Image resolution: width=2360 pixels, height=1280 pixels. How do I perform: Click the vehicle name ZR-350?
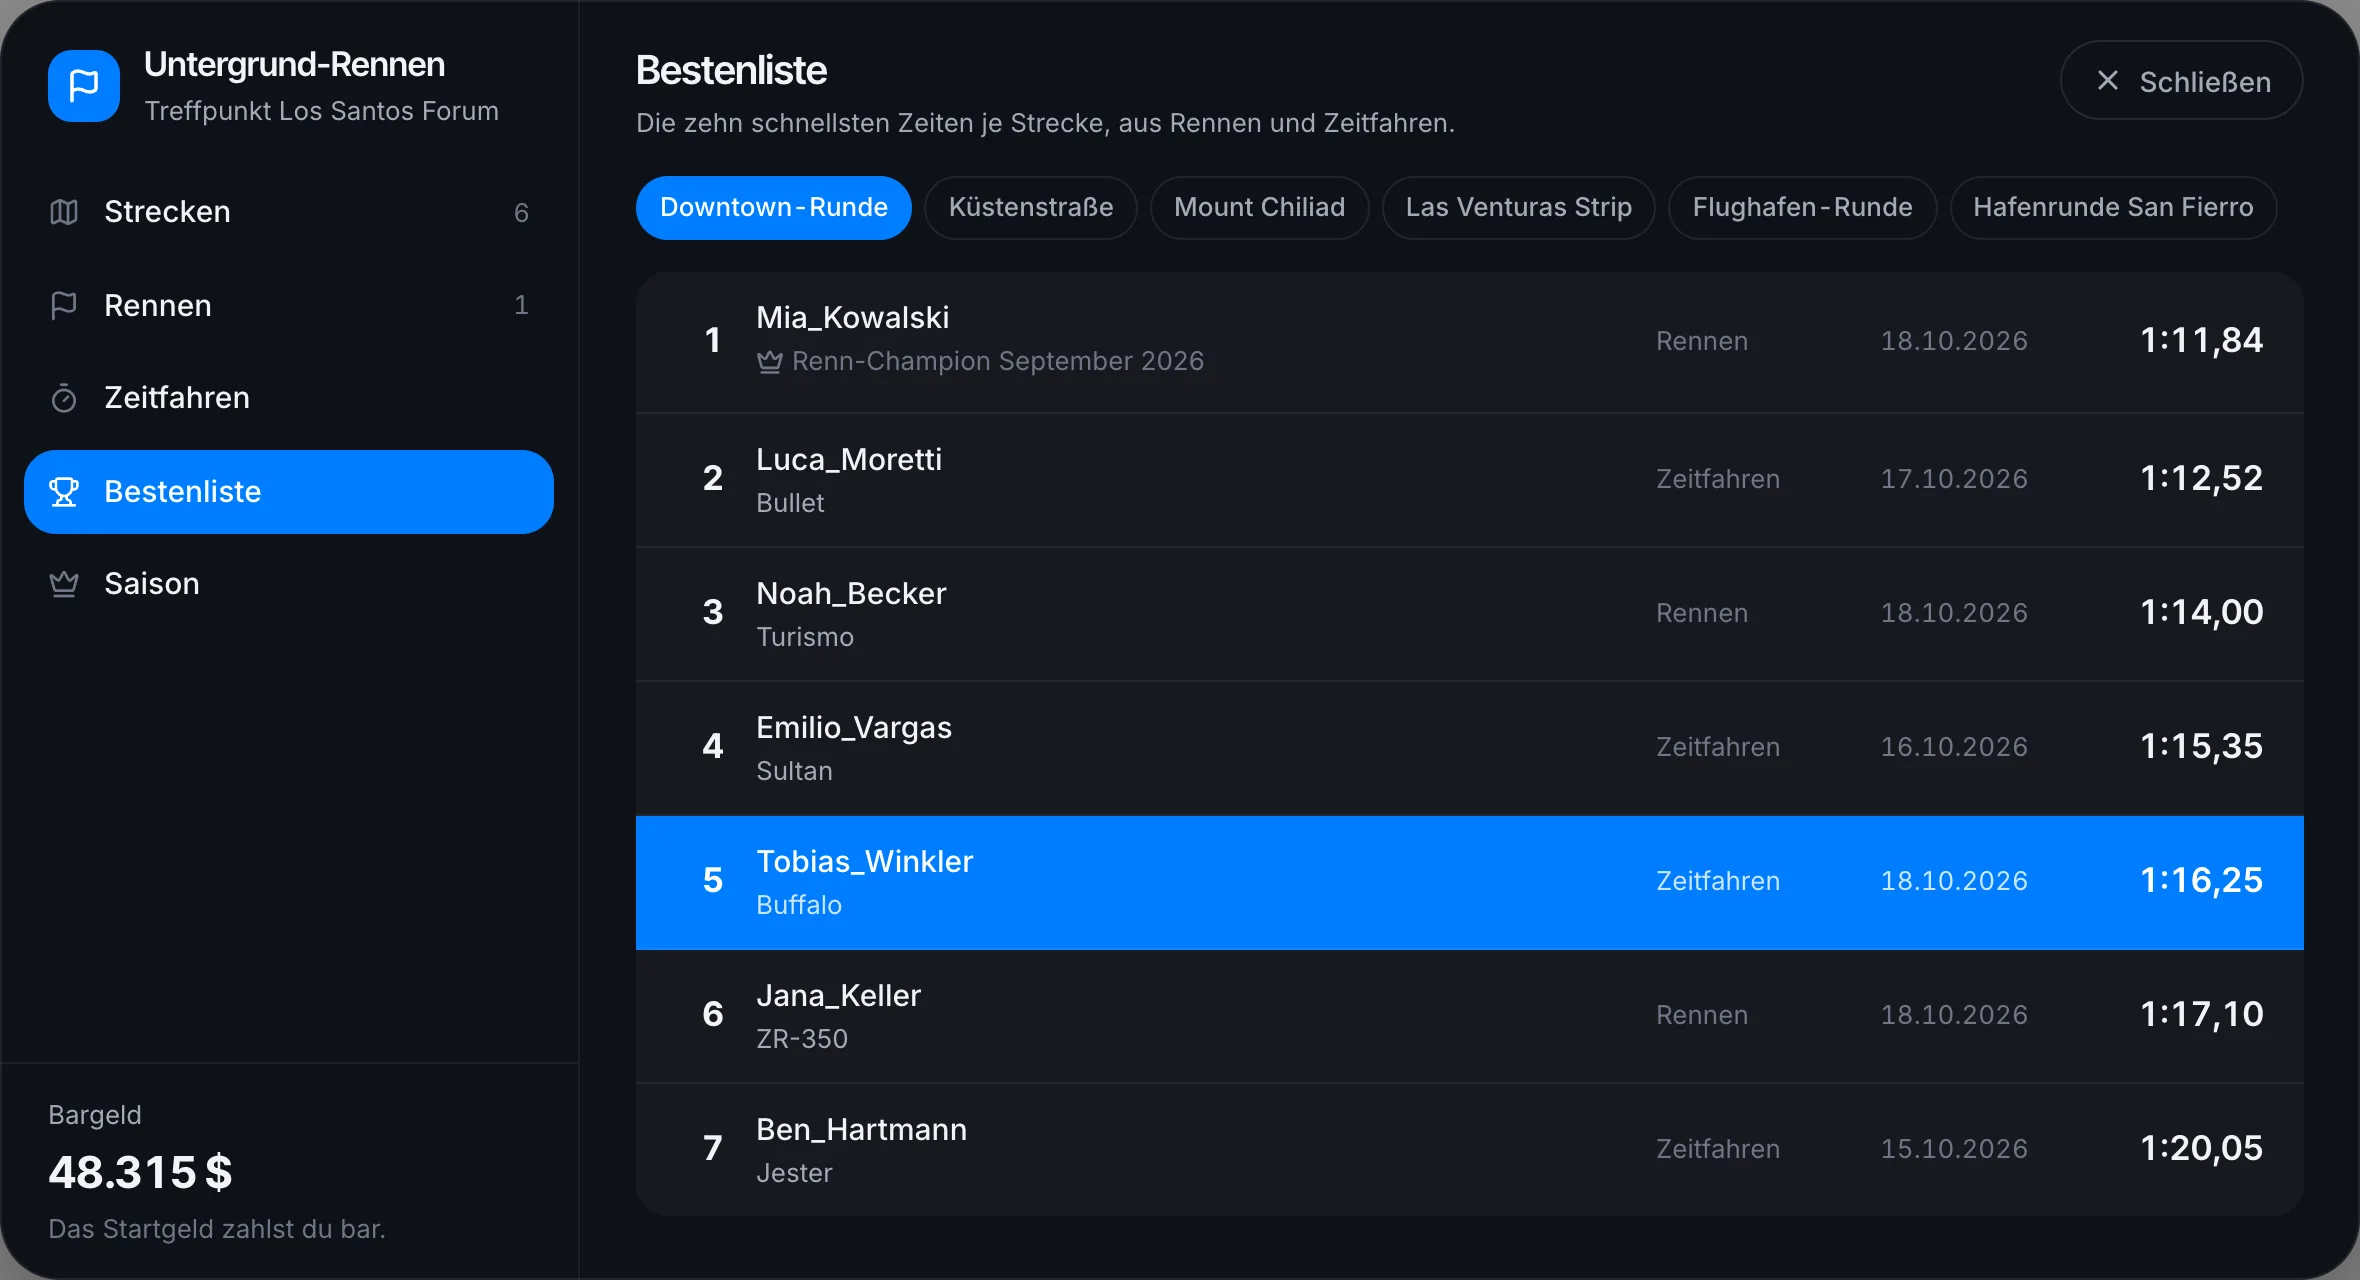click(x=802, y=1039)
